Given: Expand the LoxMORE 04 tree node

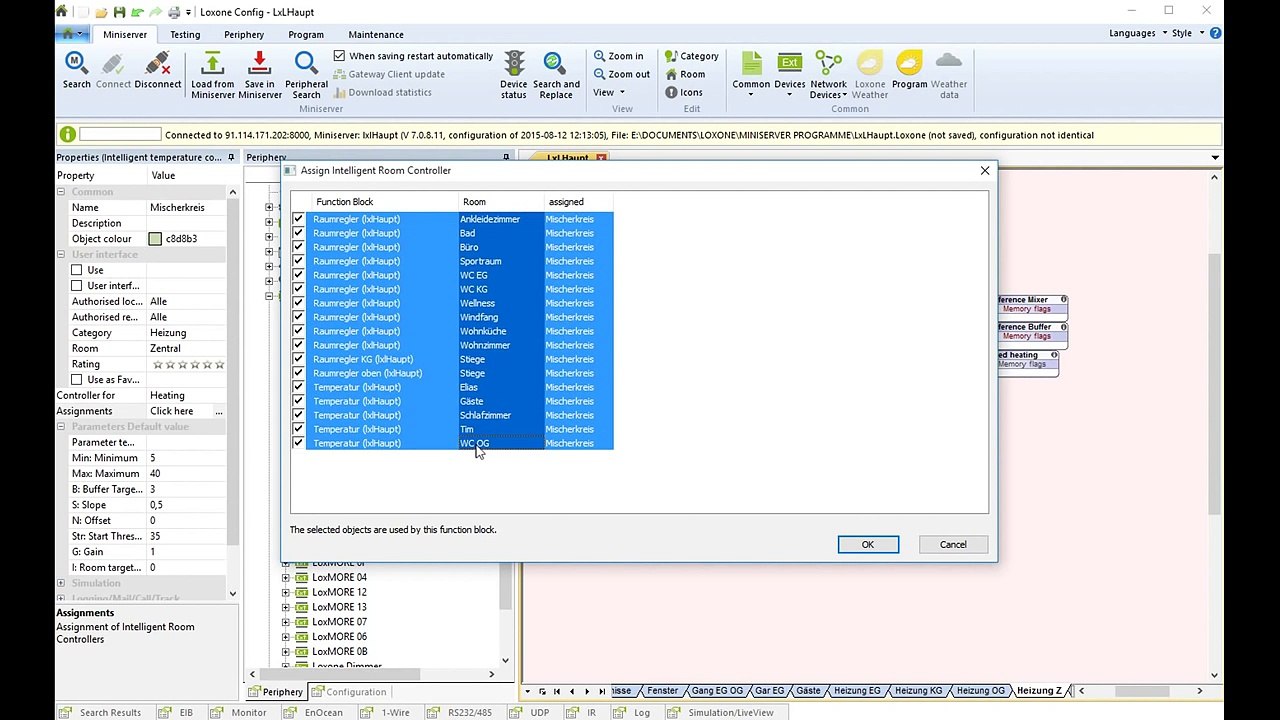Looking at the screenshot, I should (x=286, y=577).
